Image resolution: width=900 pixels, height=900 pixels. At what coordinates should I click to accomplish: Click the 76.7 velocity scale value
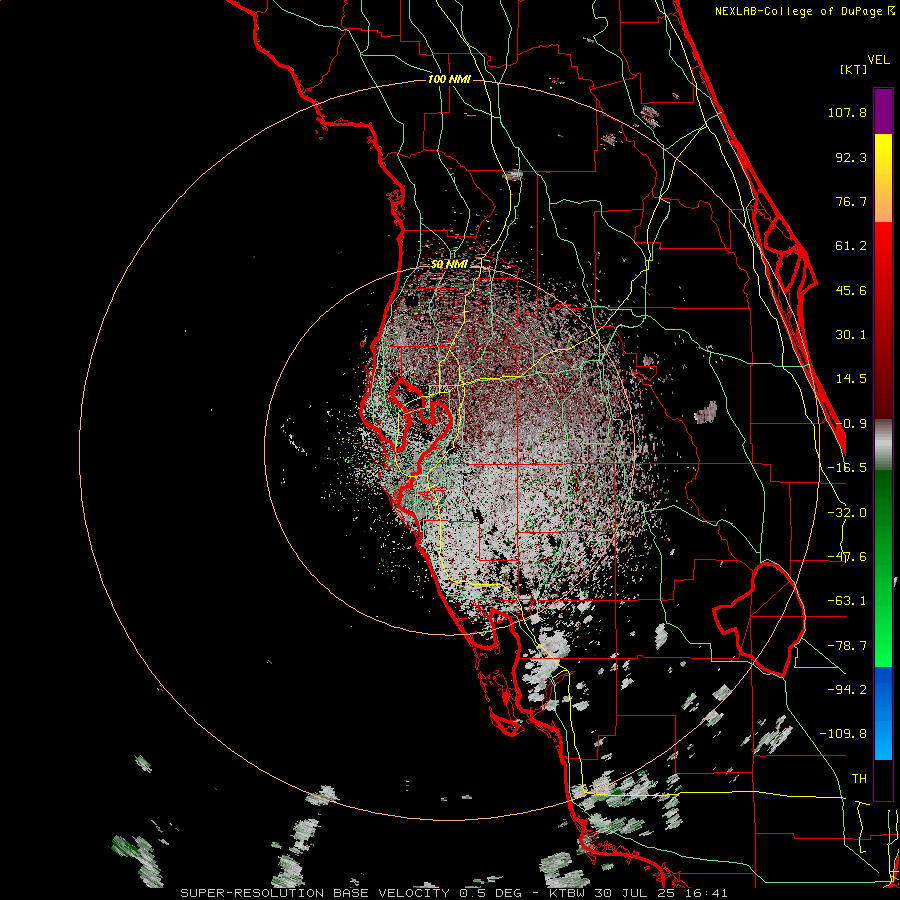(x=851, y=201)
